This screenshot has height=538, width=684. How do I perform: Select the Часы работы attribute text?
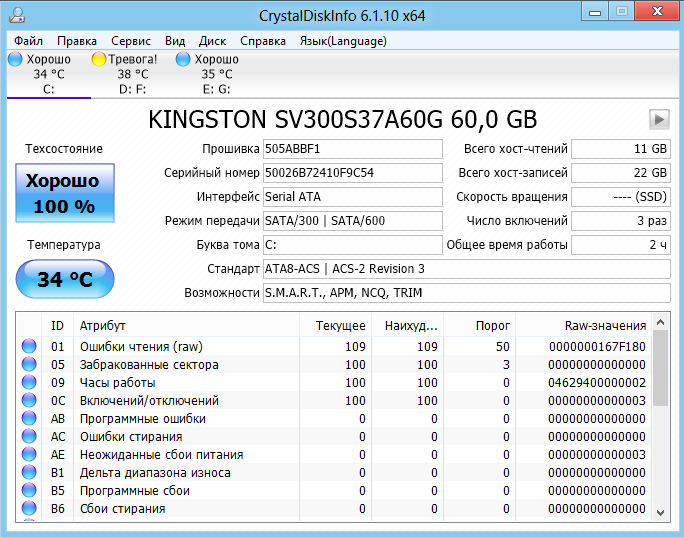[x=117, y=383]
